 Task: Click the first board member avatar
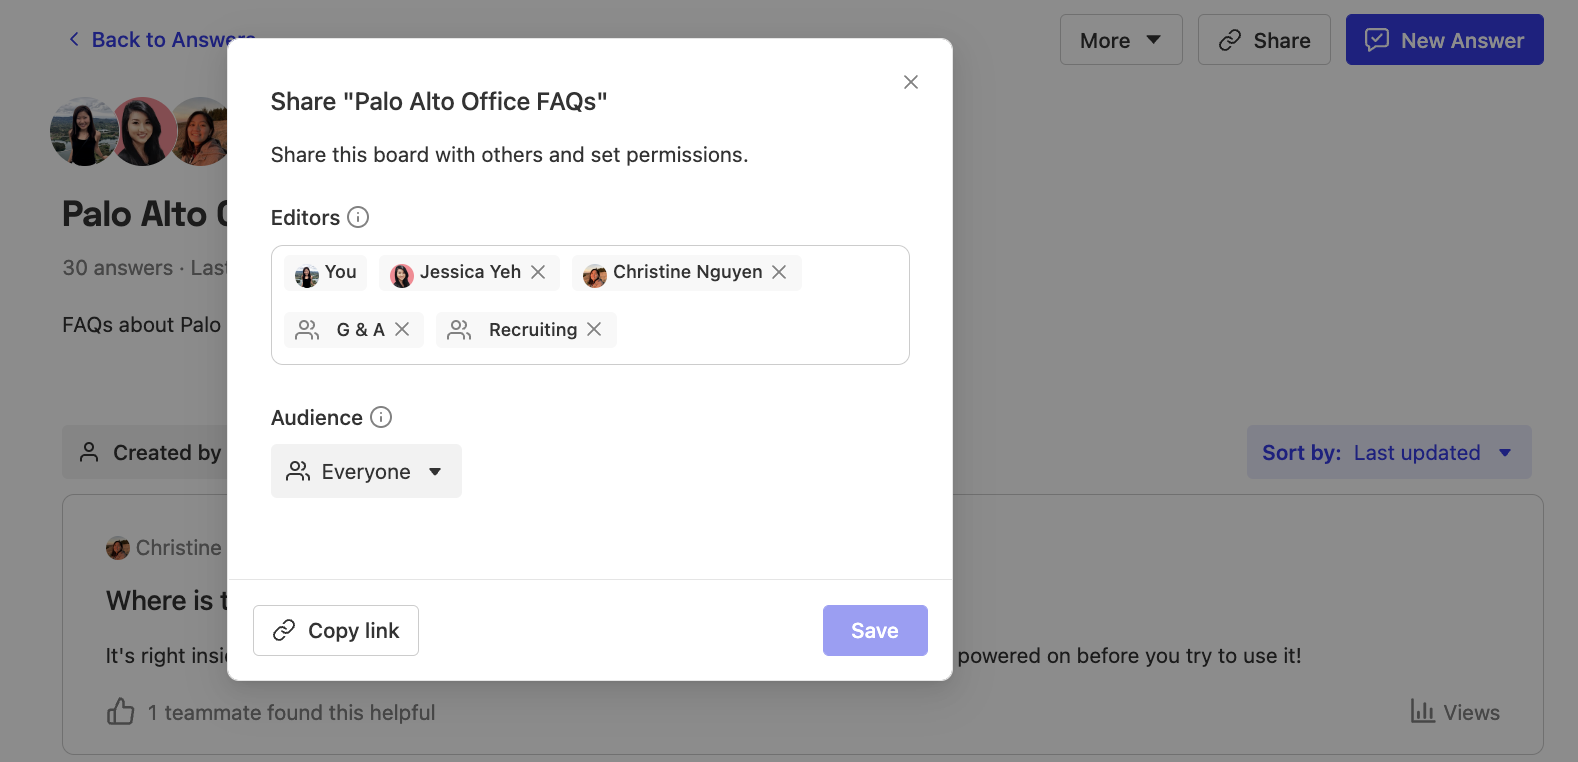(82, 132)
